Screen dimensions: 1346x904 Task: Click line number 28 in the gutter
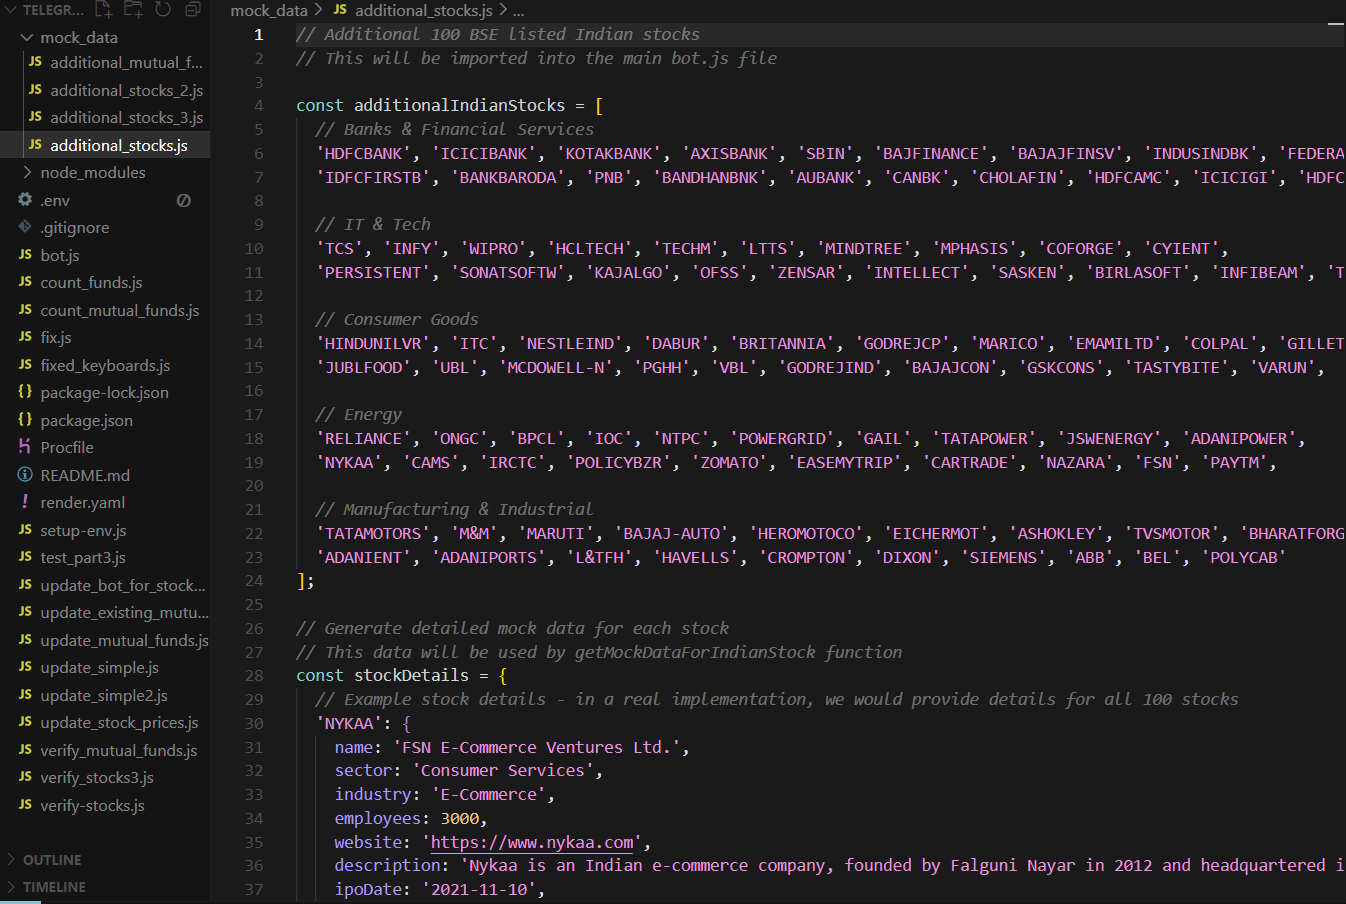[x=254, y=675]
